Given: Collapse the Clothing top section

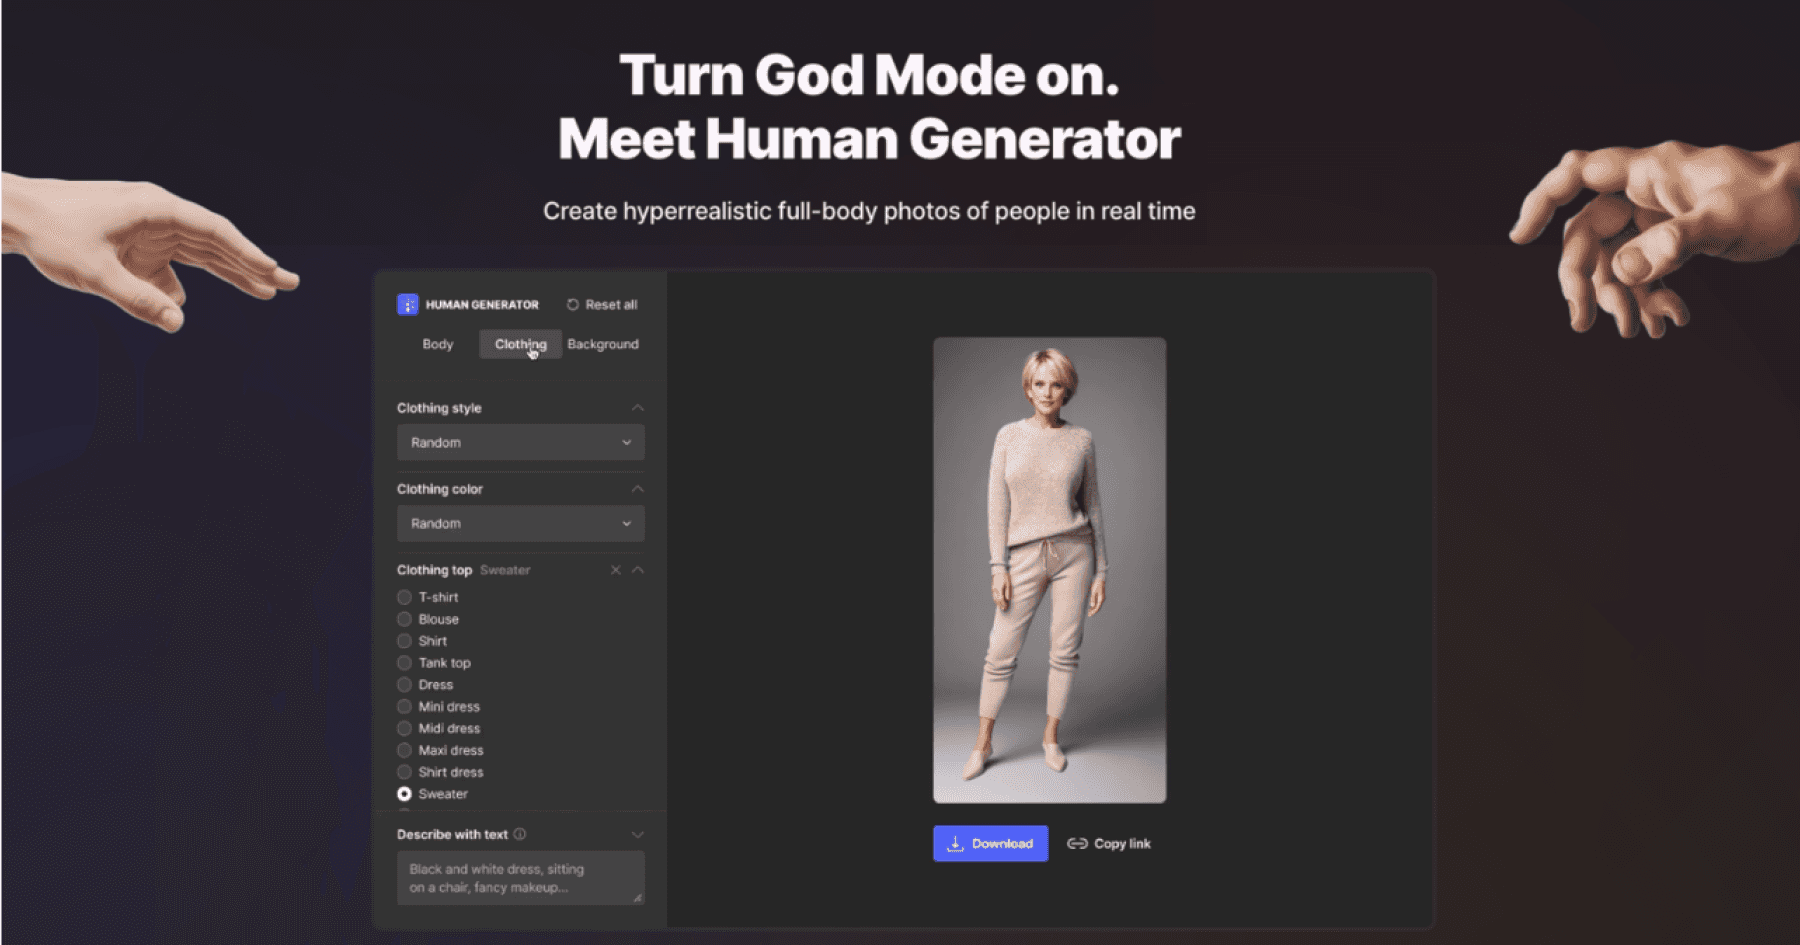Looking at the screenshot, I should pos(637,570).
